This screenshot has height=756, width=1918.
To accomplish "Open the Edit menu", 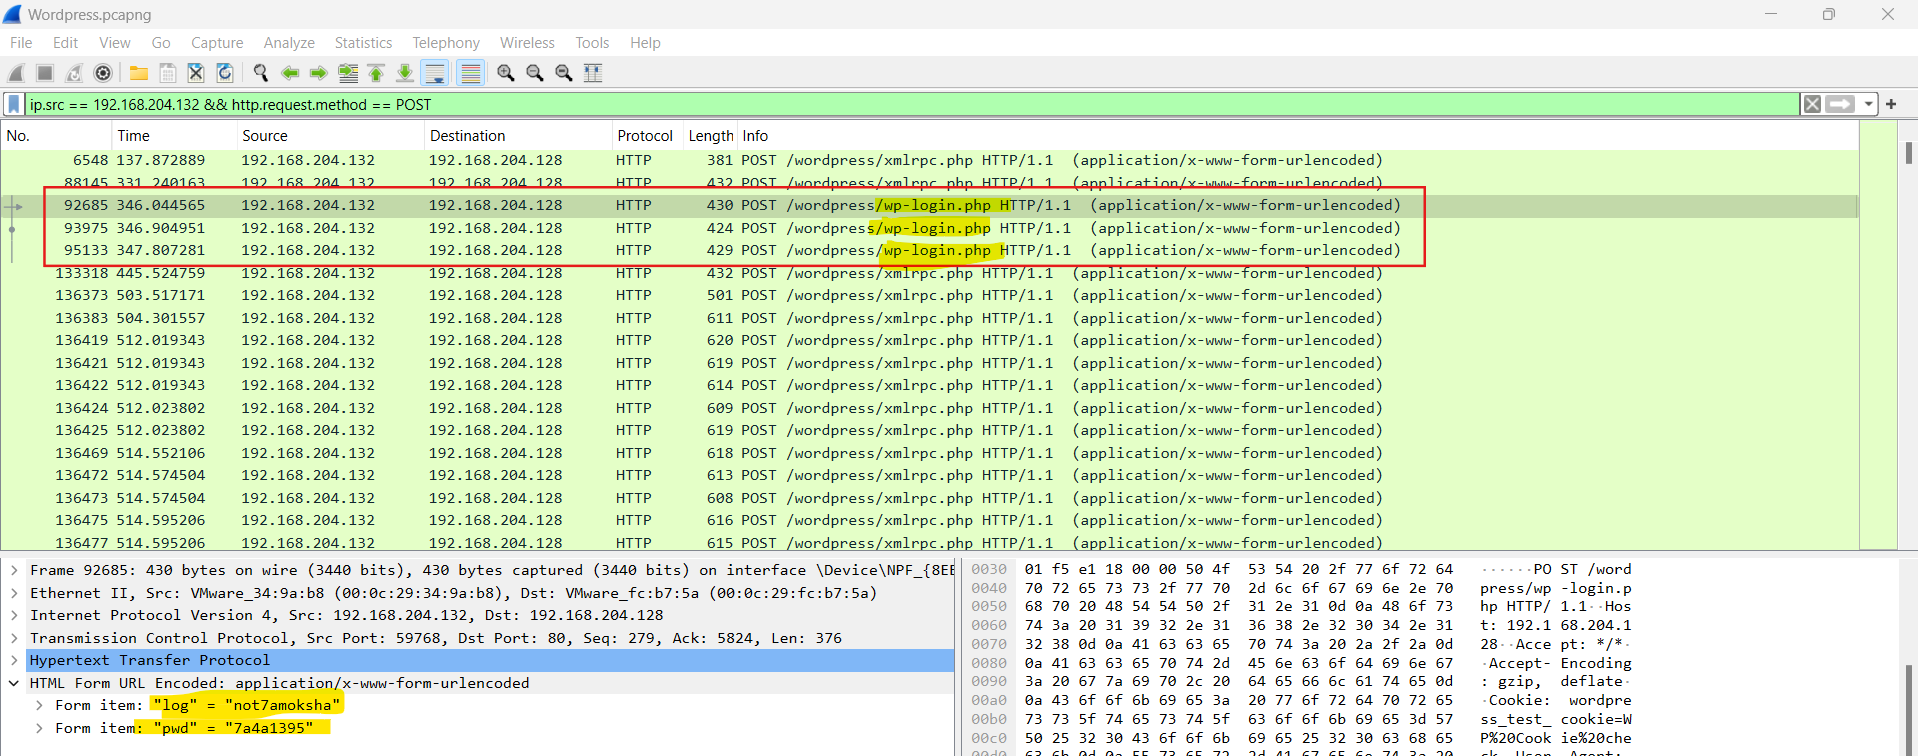I will [65, 43].
